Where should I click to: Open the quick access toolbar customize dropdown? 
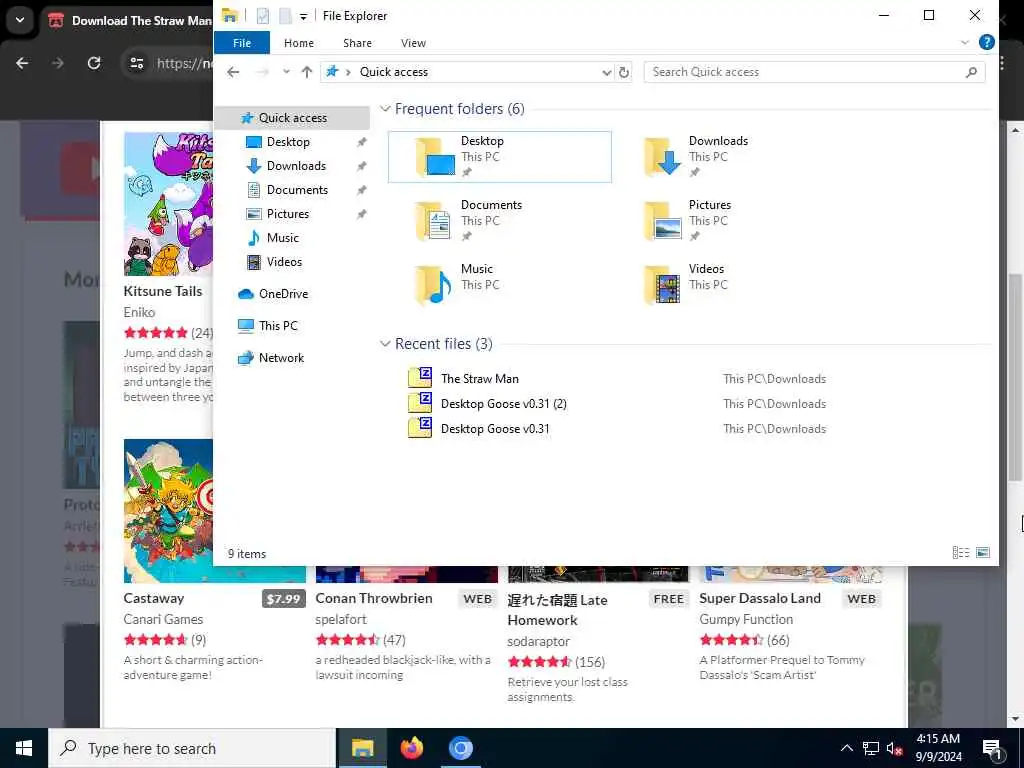(304, 16)
